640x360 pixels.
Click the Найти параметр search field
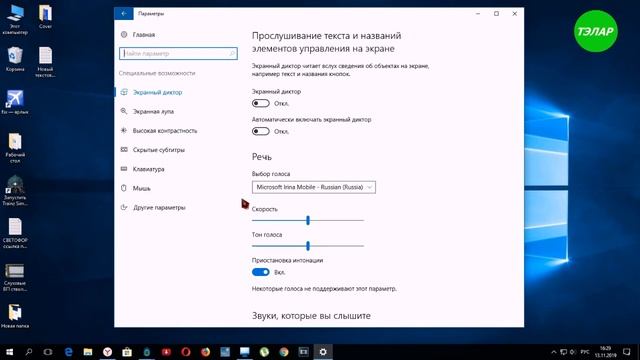point(178,53)
